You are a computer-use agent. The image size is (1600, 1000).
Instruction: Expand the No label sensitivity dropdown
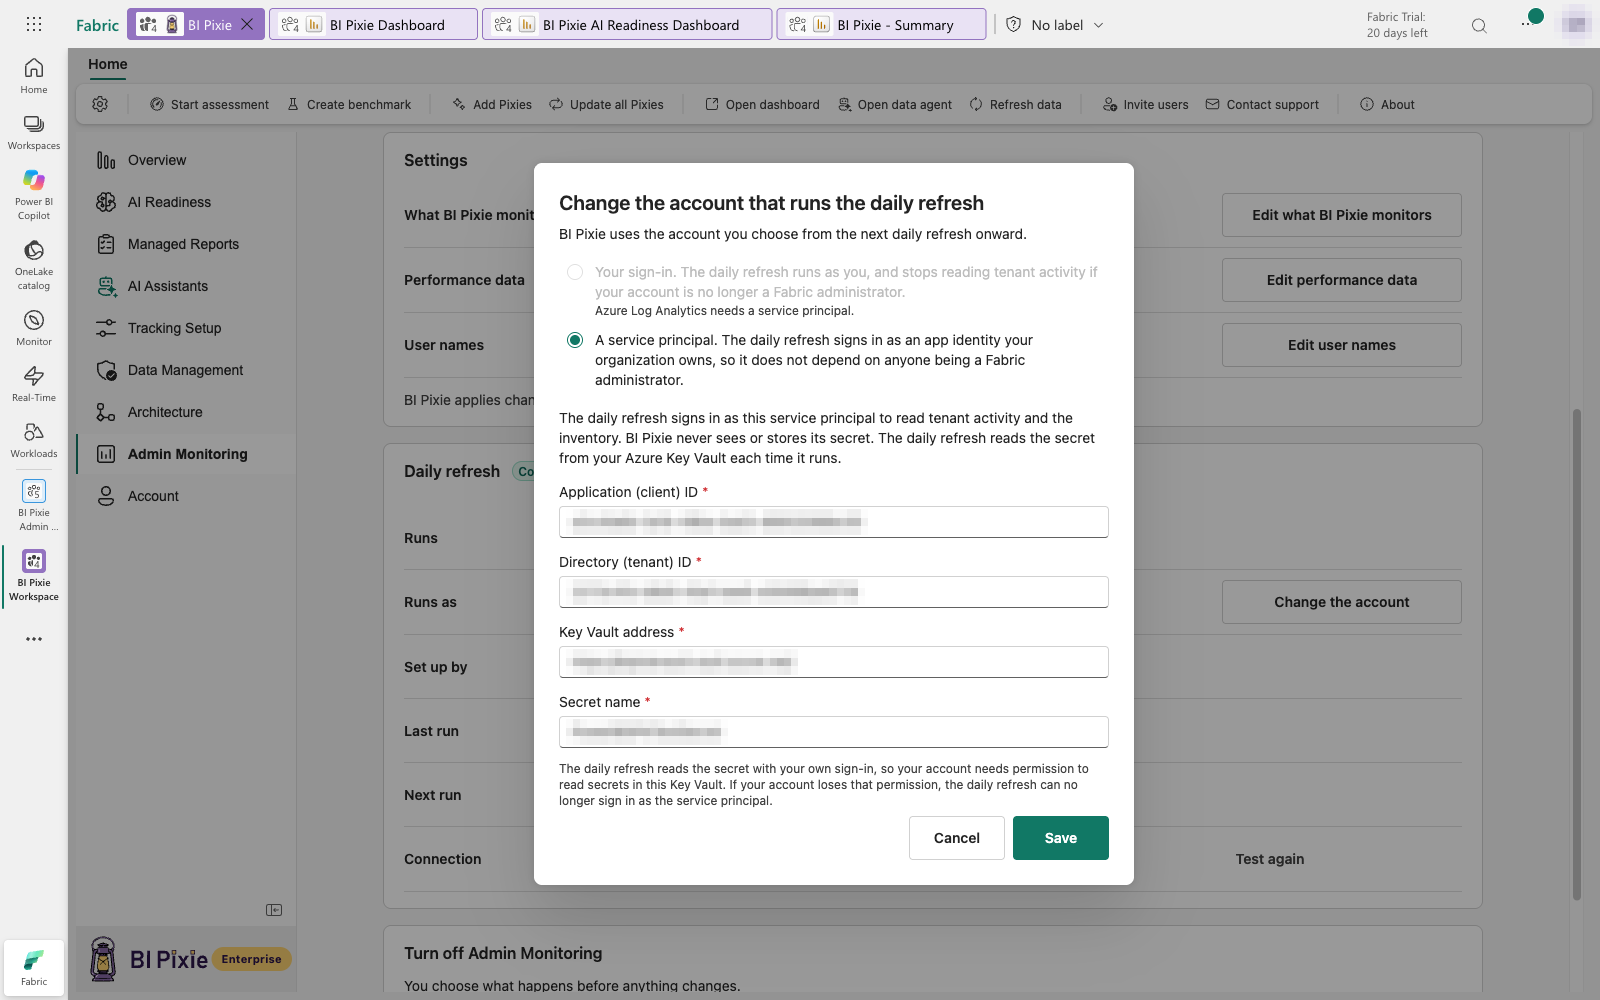1055,25
